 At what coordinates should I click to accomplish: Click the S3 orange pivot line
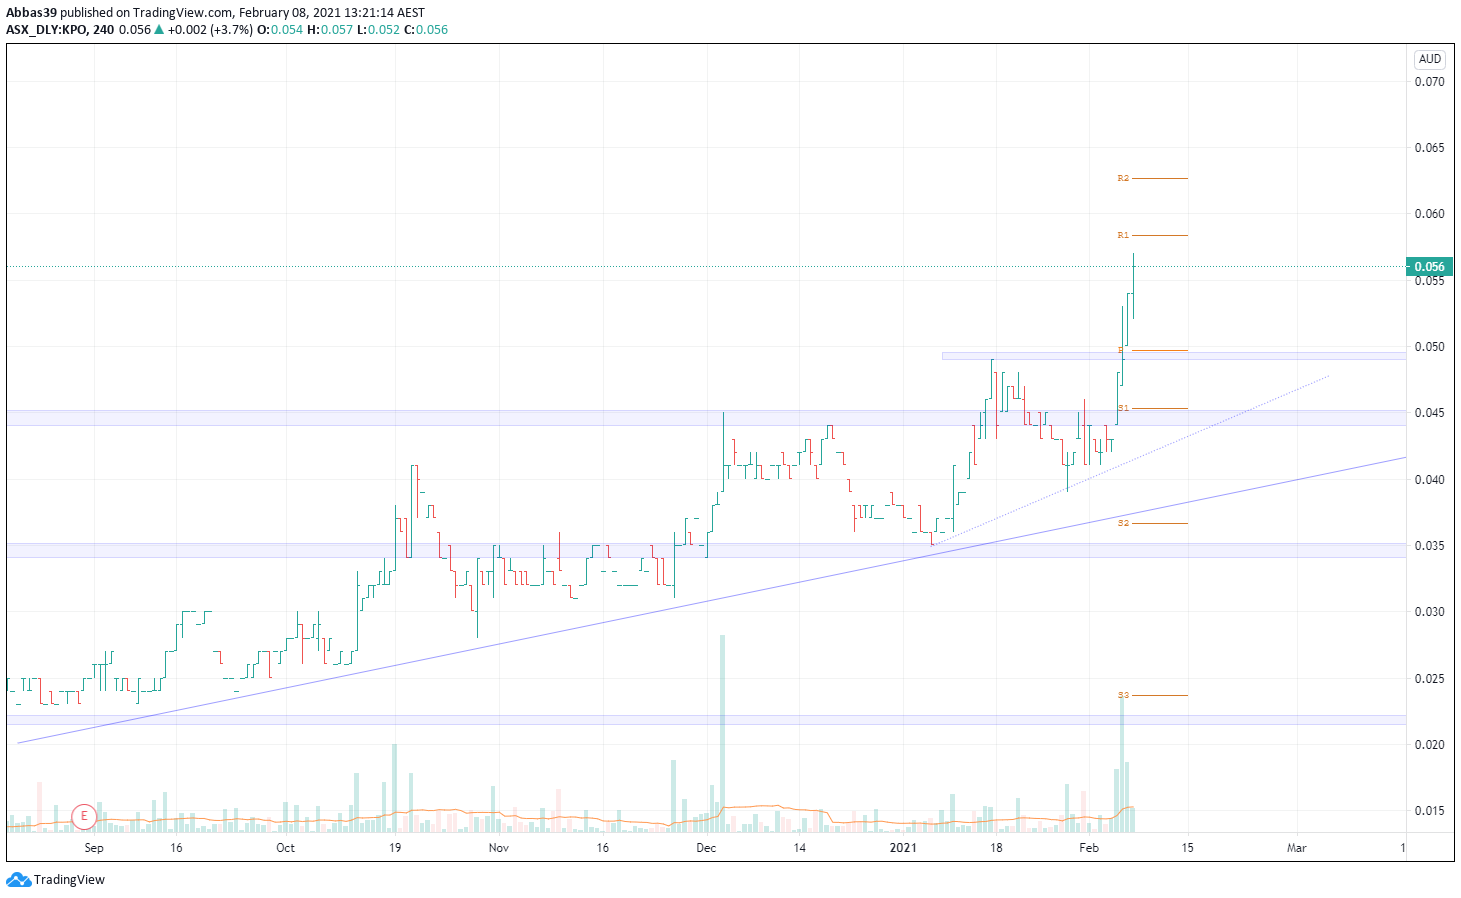pyautogui.click(x=1160, y=695)
